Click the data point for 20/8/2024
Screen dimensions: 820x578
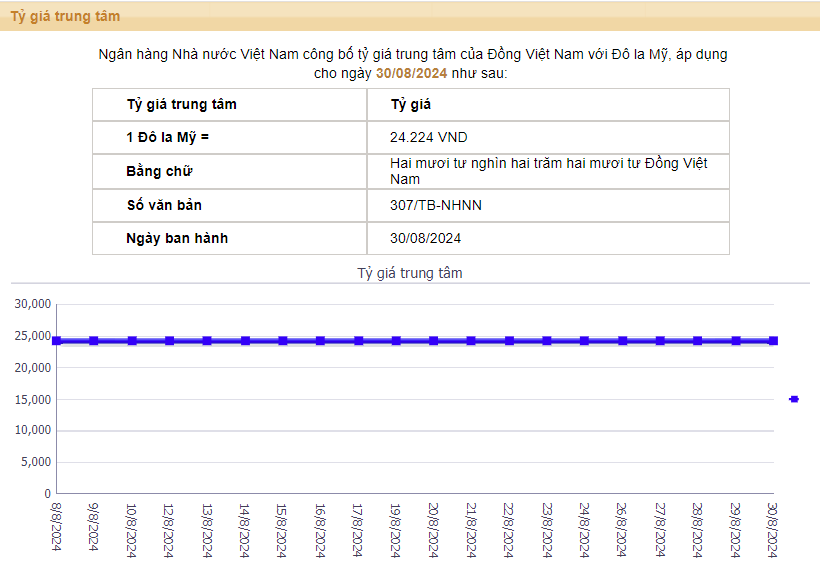click(x=434, y=341)
